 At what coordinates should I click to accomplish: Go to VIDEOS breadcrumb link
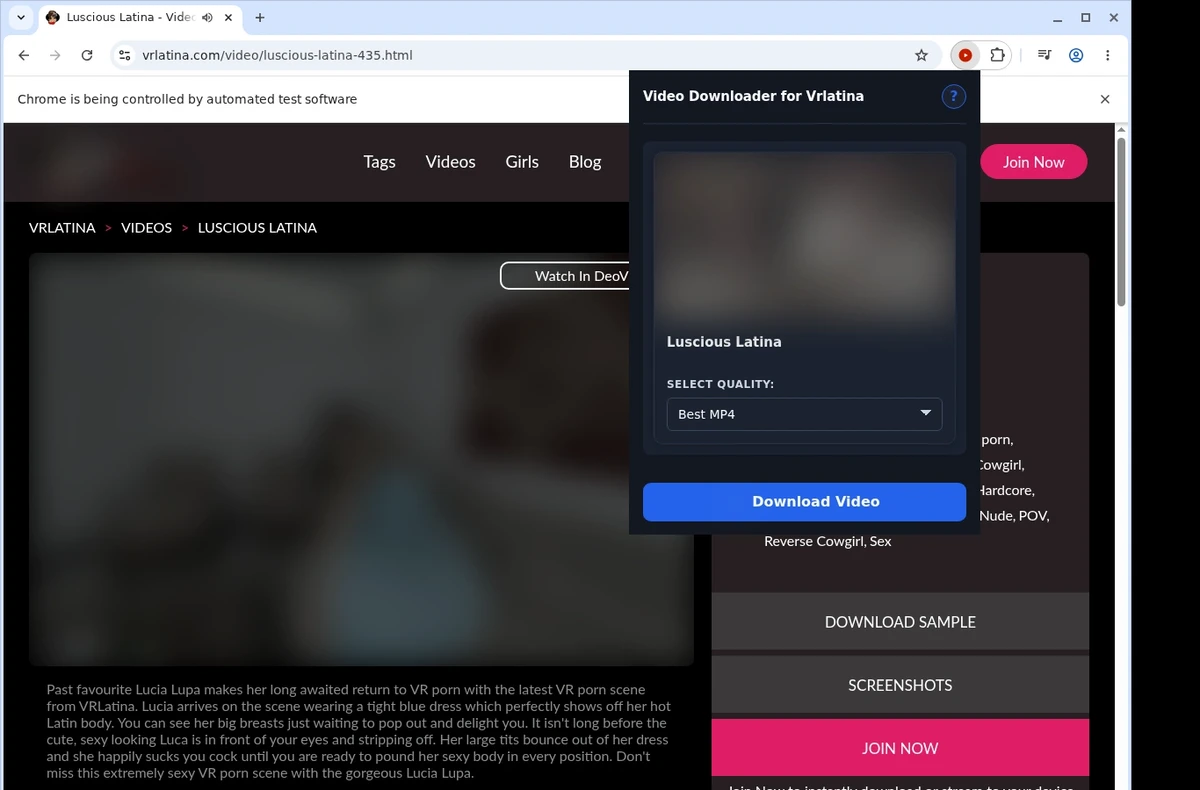tap(146, 228)
